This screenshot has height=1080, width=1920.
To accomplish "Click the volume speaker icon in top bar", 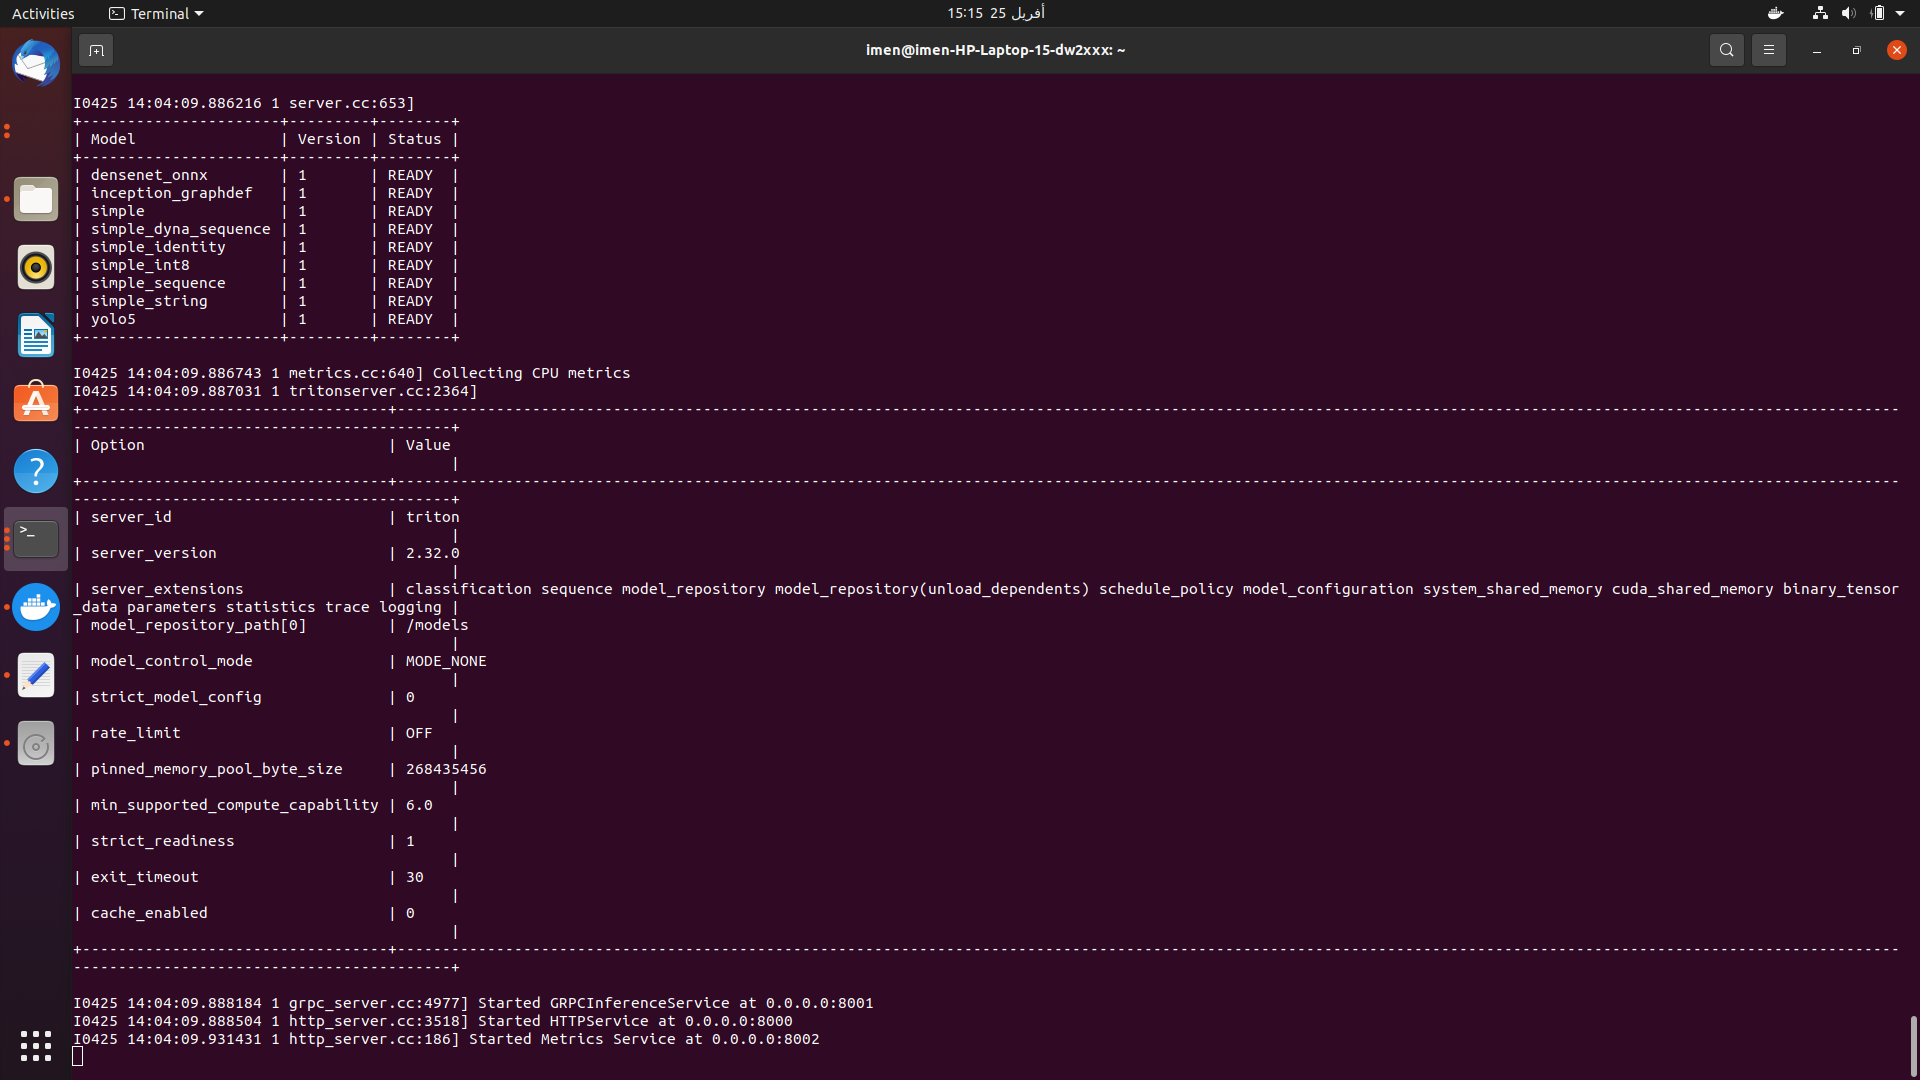I will (1846, 13).
